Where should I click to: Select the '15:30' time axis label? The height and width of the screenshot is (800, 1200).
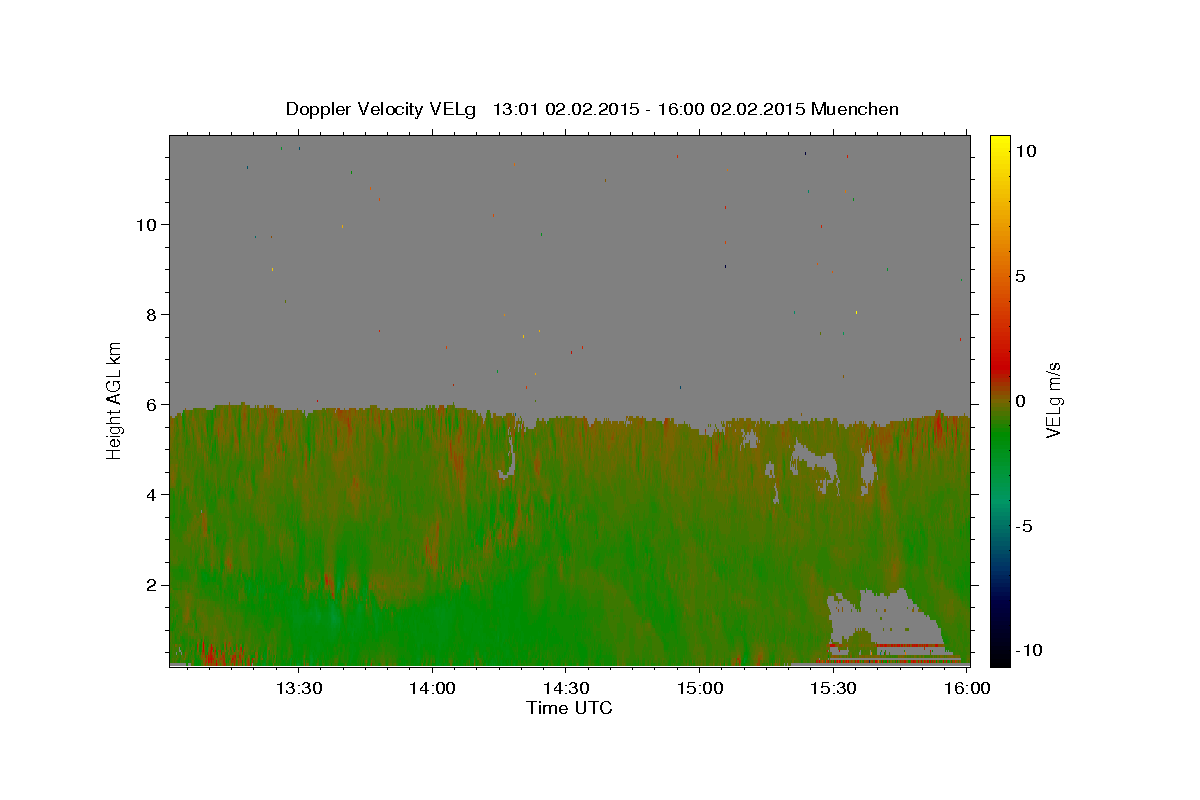[832, 688]
